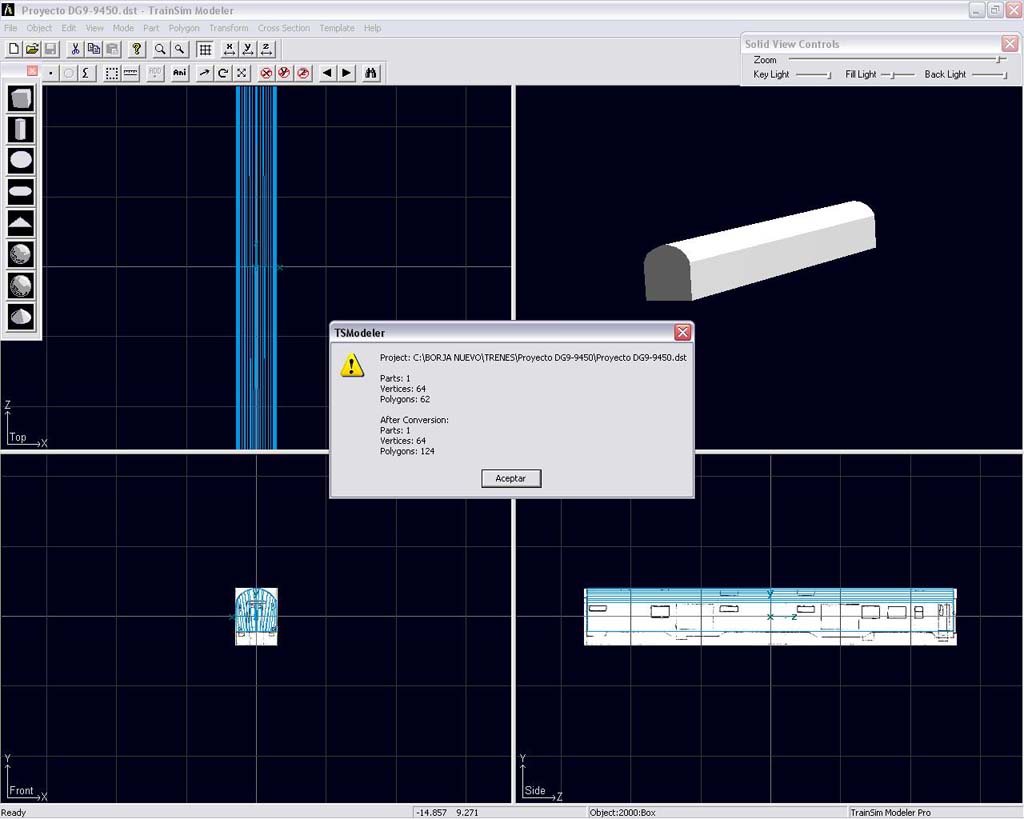Click the yellow question mark help icon
This screenshot has height=819, width=1024.
click(x=137, y=49)
